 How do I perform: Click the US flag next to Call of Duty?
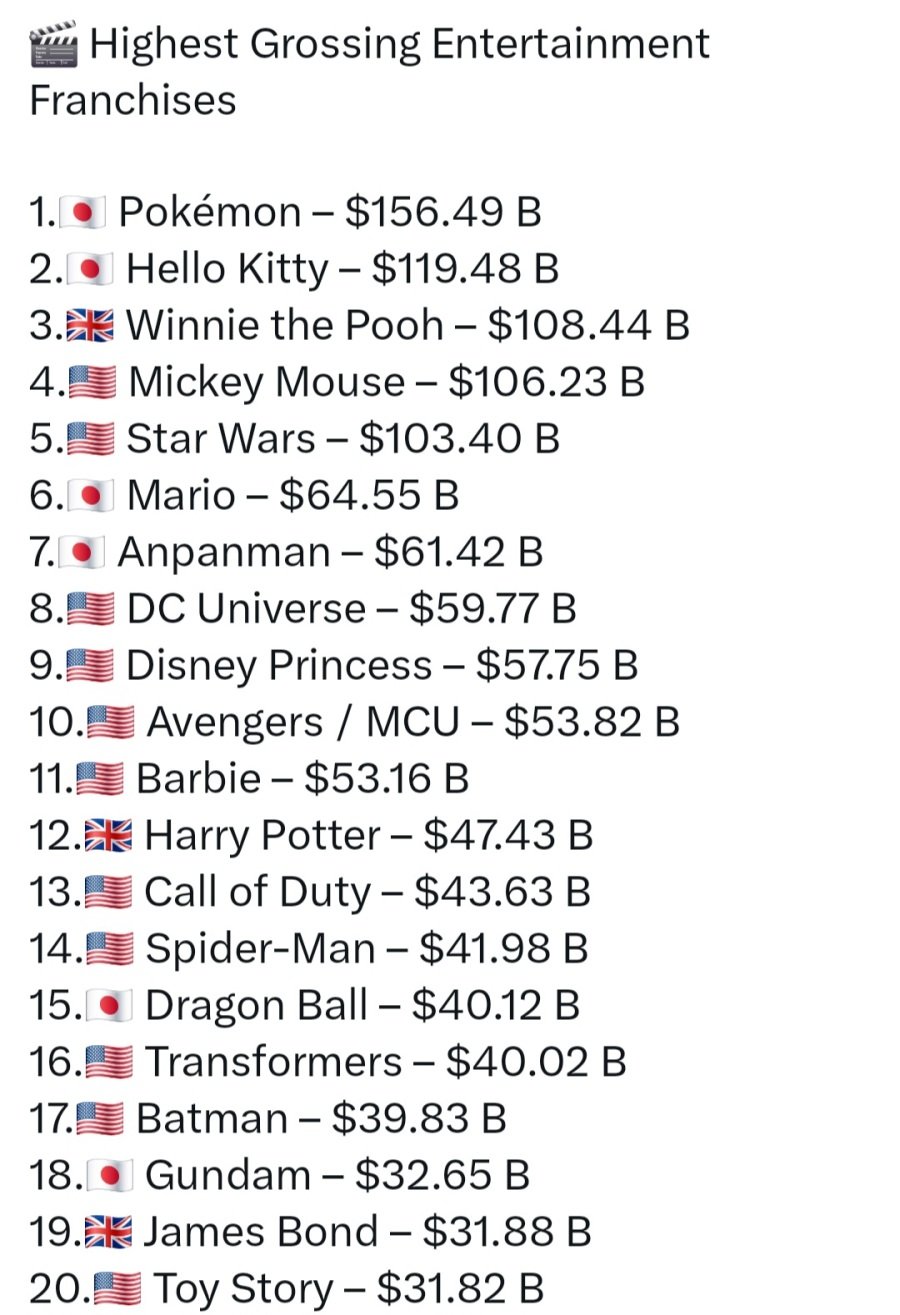click(x=109, y=892)
